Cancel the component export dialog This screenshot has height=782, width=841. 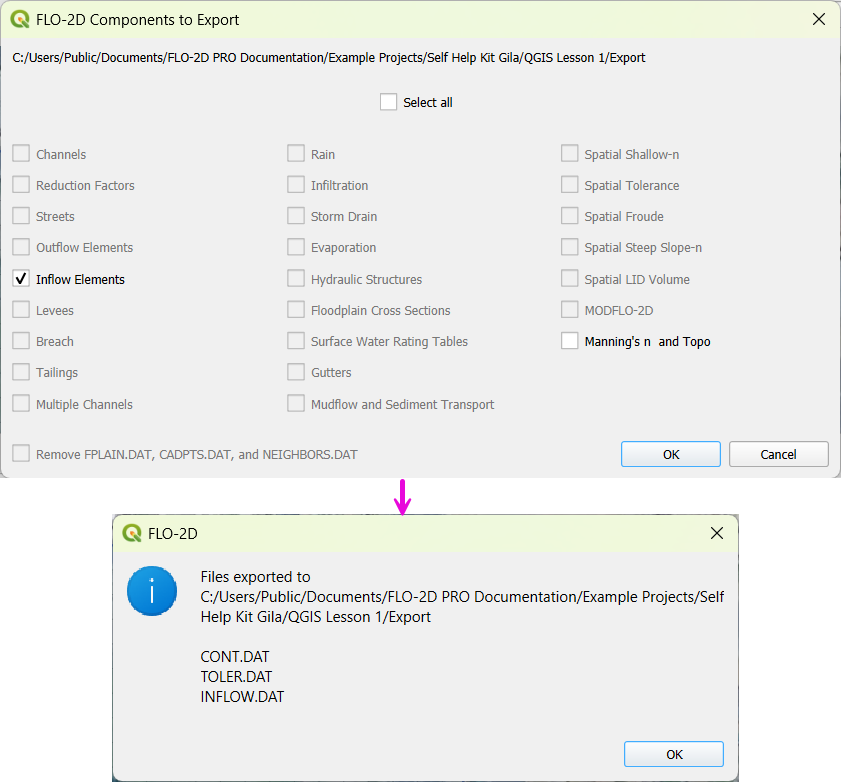pos(778,454)
